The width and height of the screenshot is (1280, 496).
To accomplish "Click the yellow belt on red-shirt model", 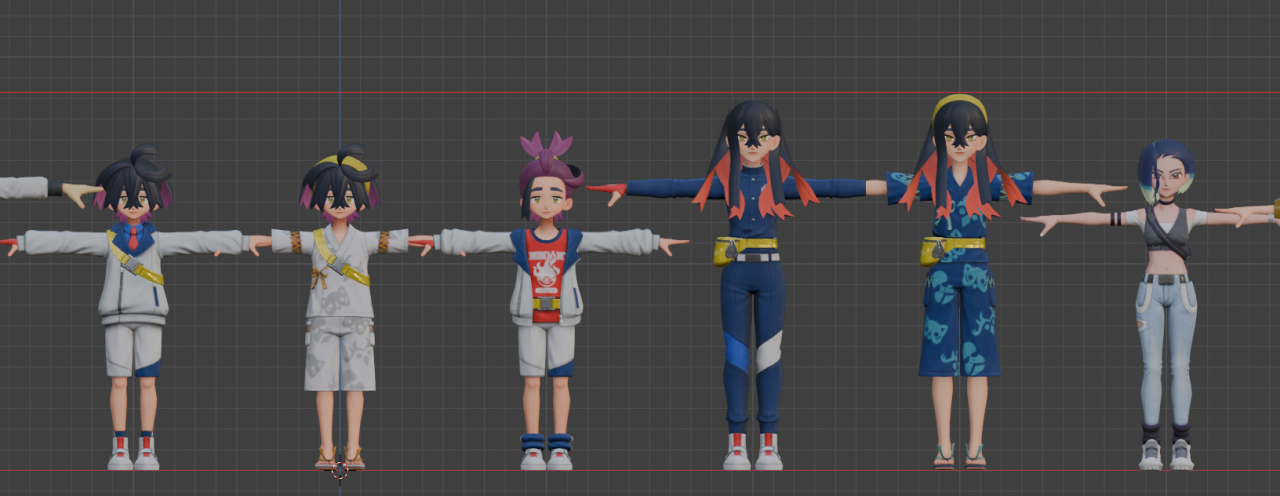I will point(545,303).
